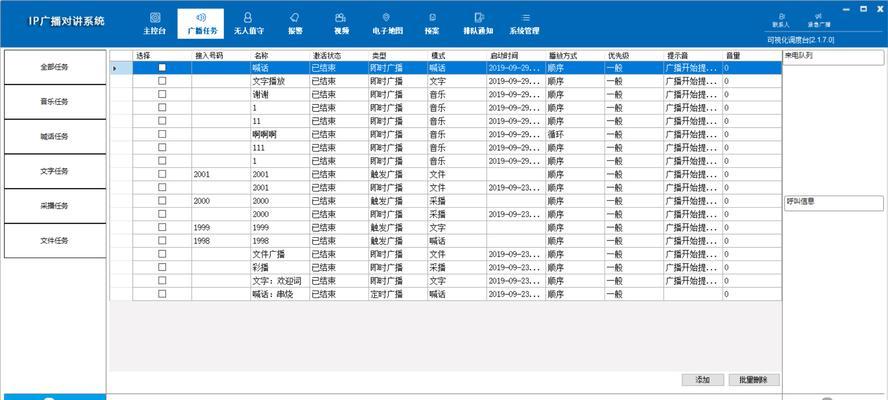Sort by the 模式 mode column header
888x400 pixels.
(x=456, y=56)
